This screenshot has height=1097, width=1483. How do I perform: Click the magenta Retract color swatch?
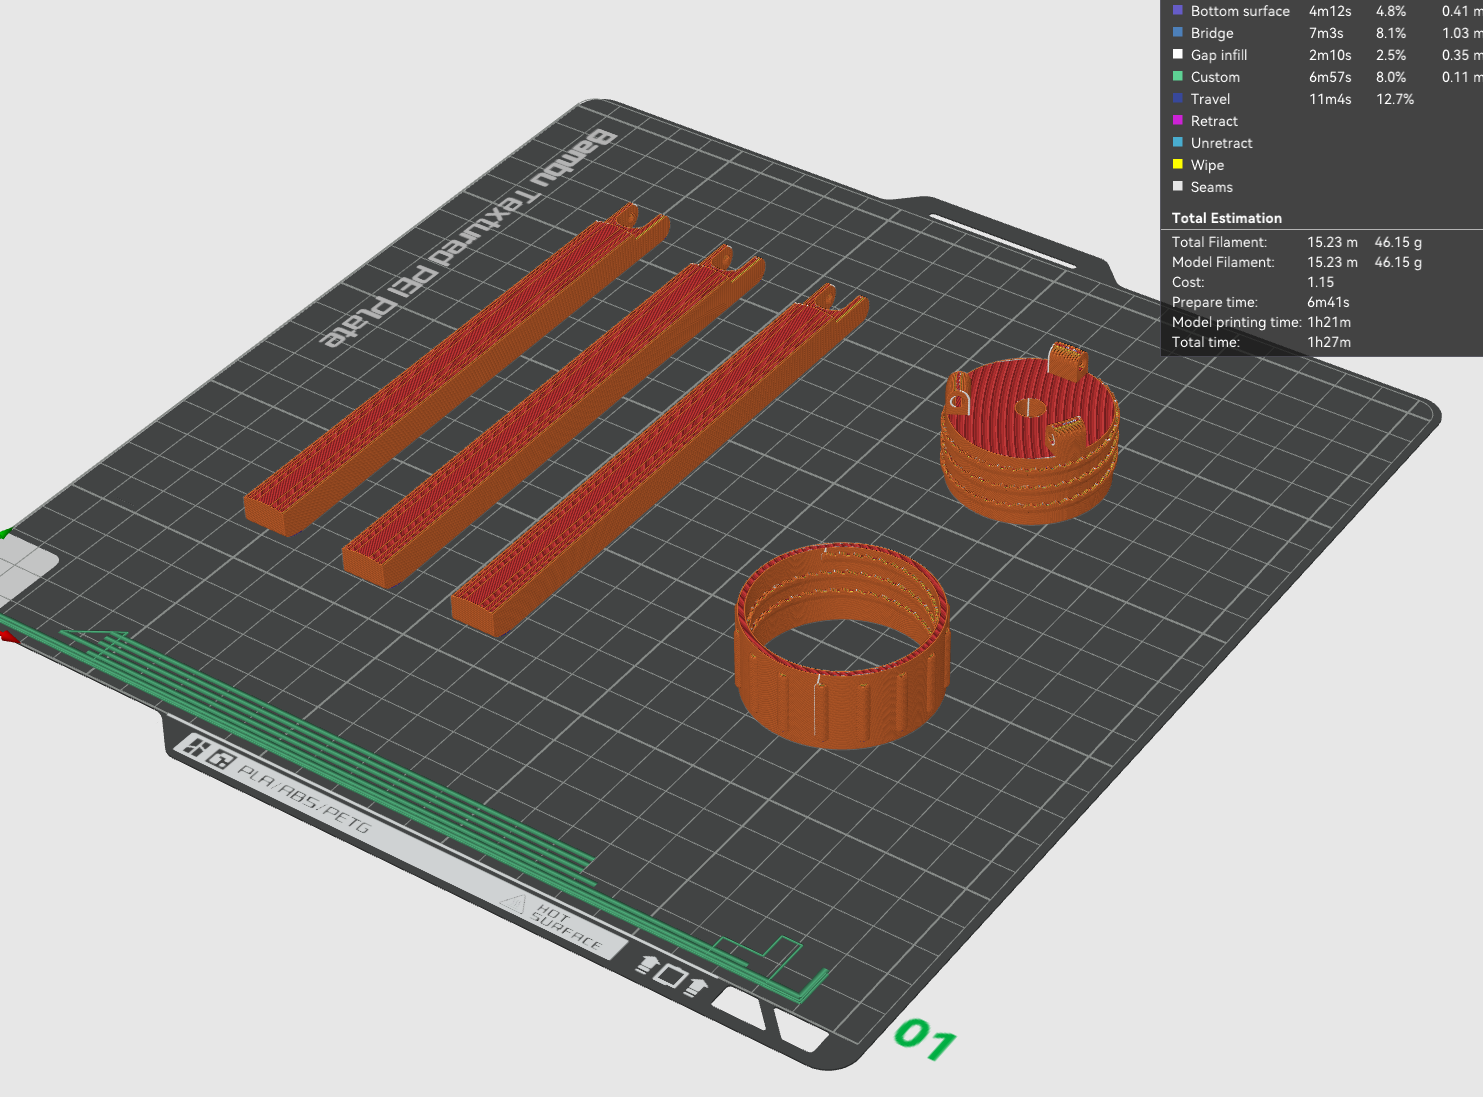(x=1178, y=121)
